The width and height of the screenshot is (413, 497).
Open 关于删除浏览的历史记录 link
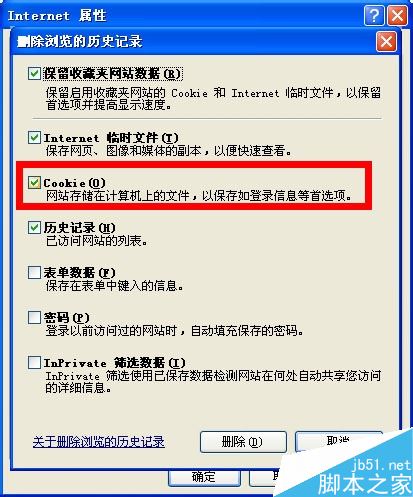pyautogui.click(x=99, y=442)
